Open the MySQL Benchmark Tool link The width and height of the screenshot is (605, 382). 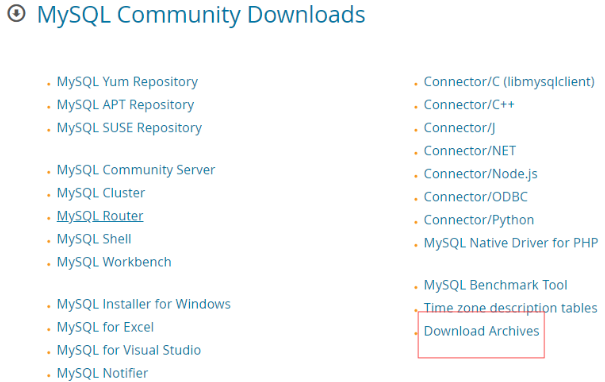(x=495, y=286)
